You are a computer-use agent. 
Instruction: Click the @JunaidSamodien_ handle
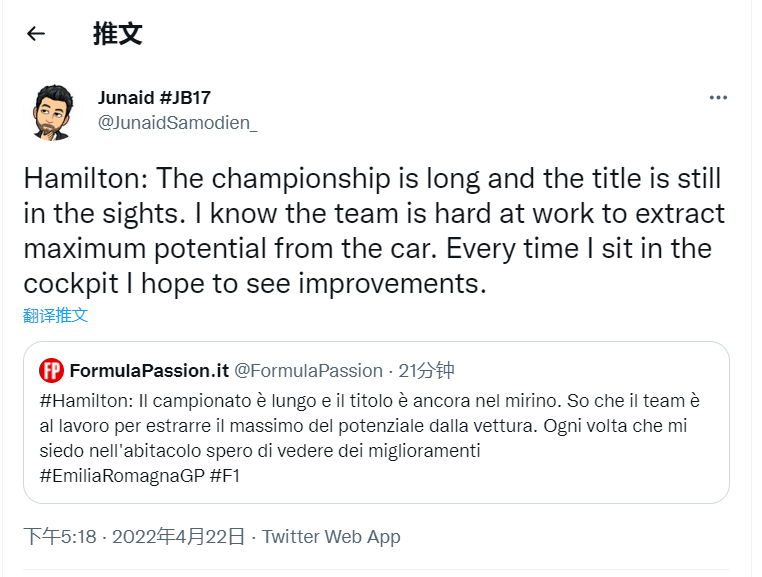pos(177,123)
